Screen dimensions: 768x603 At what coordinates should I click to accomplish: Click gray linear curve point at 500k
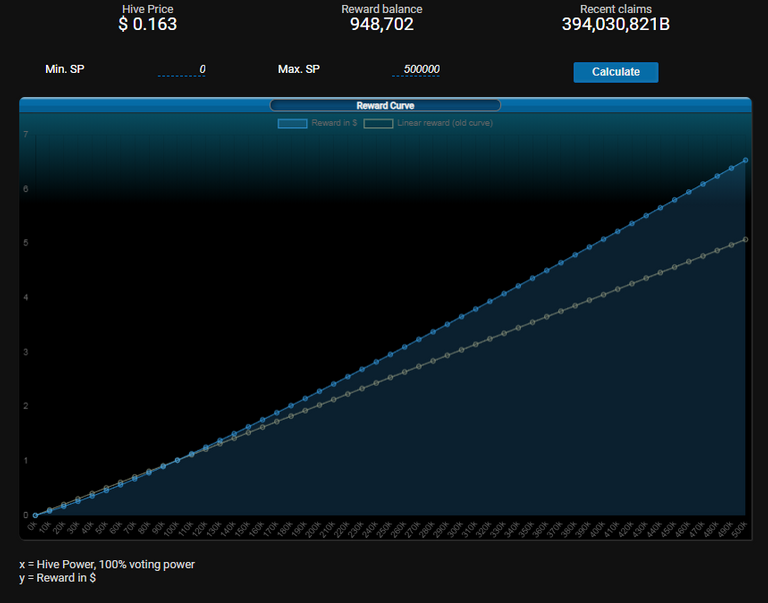[745, 240]
